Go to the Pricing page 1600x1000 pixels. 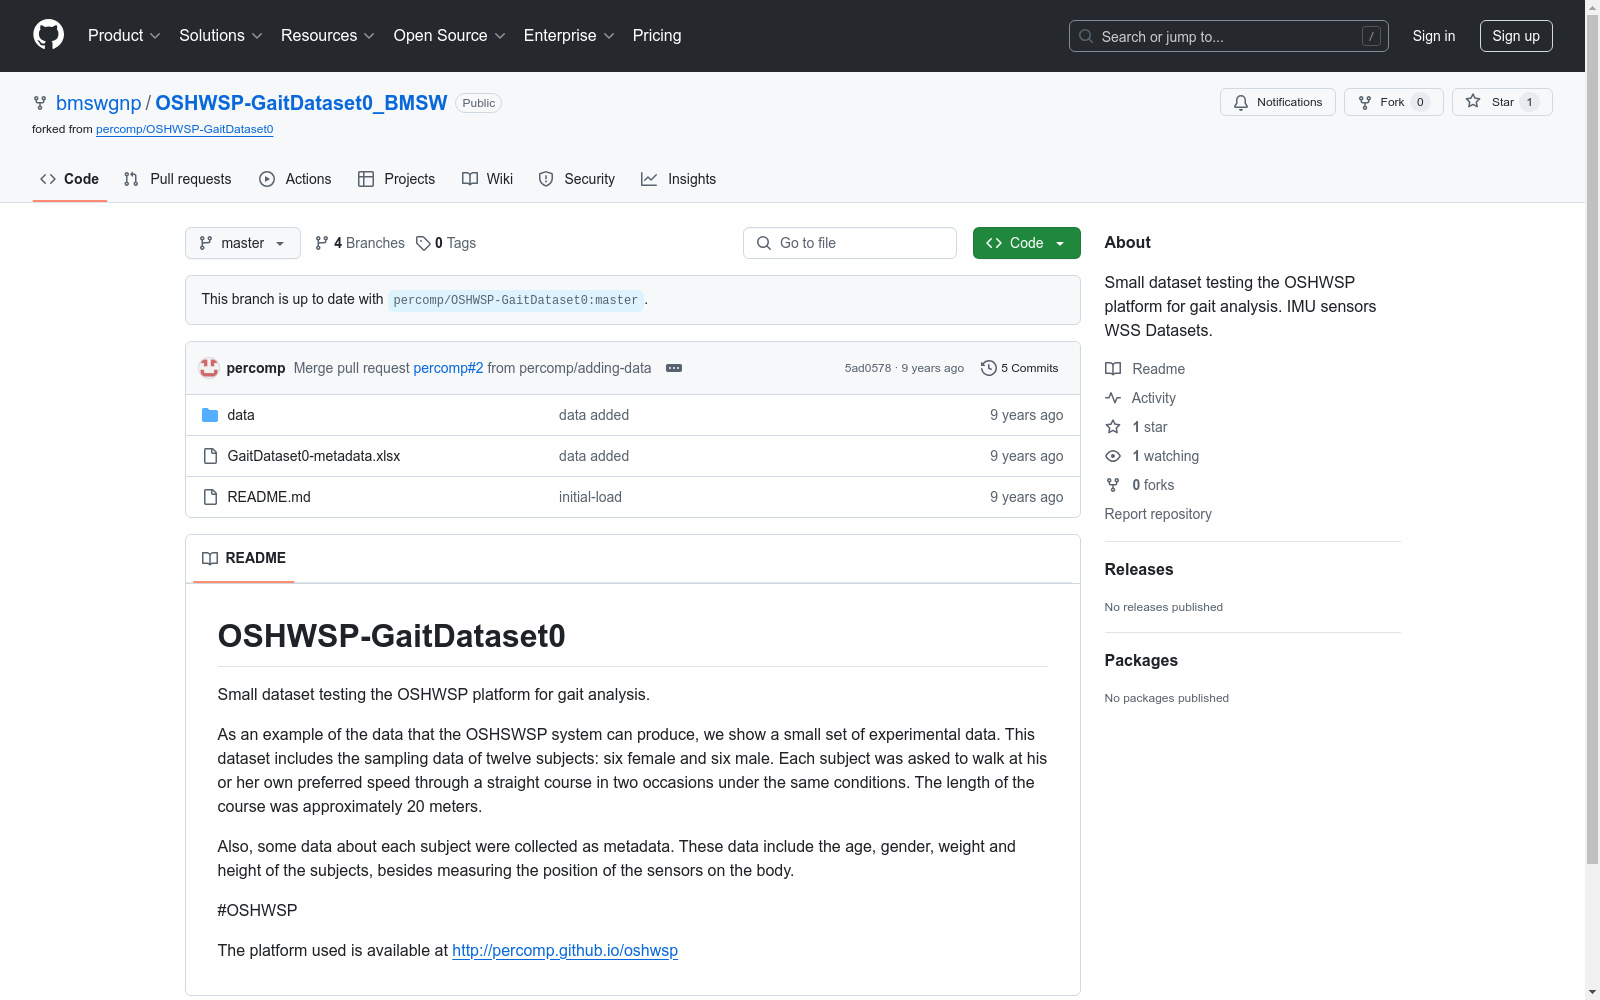coord(657,36)
